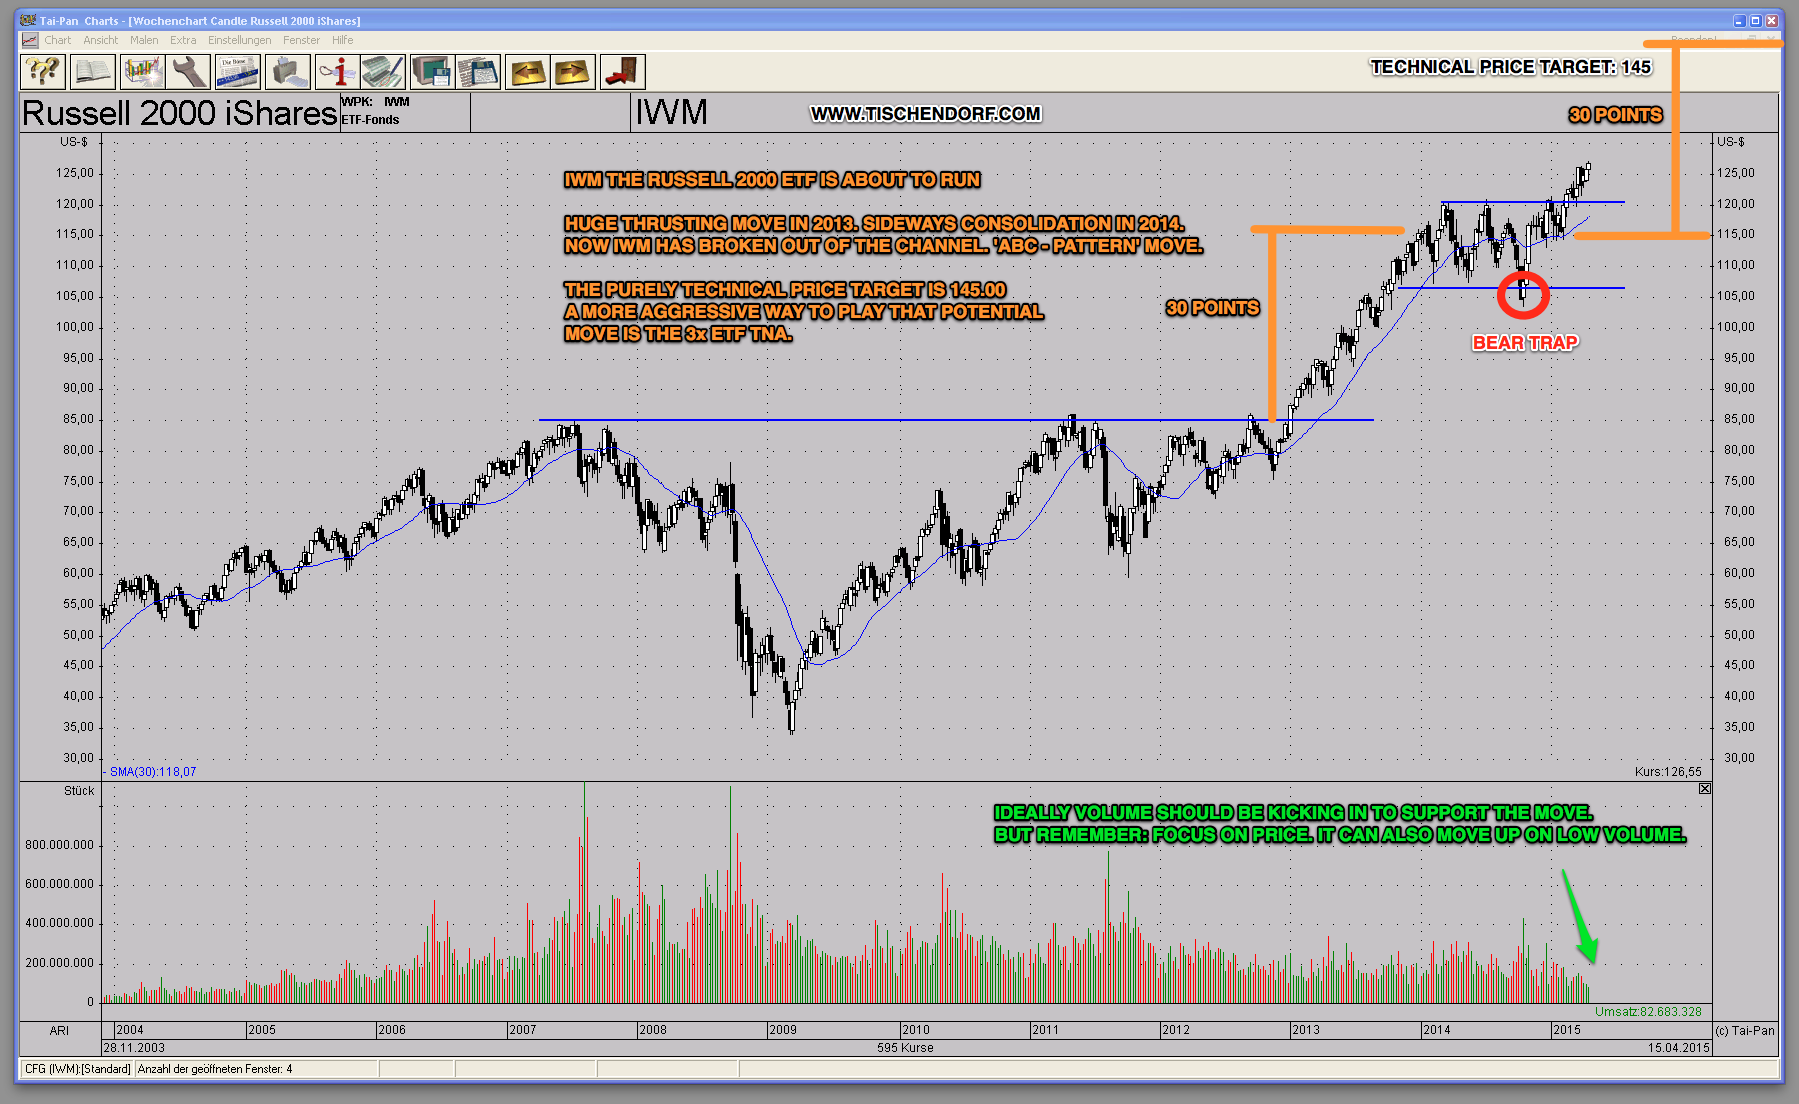
Task: Open the Malen menu
Action: tap(144, 40)
